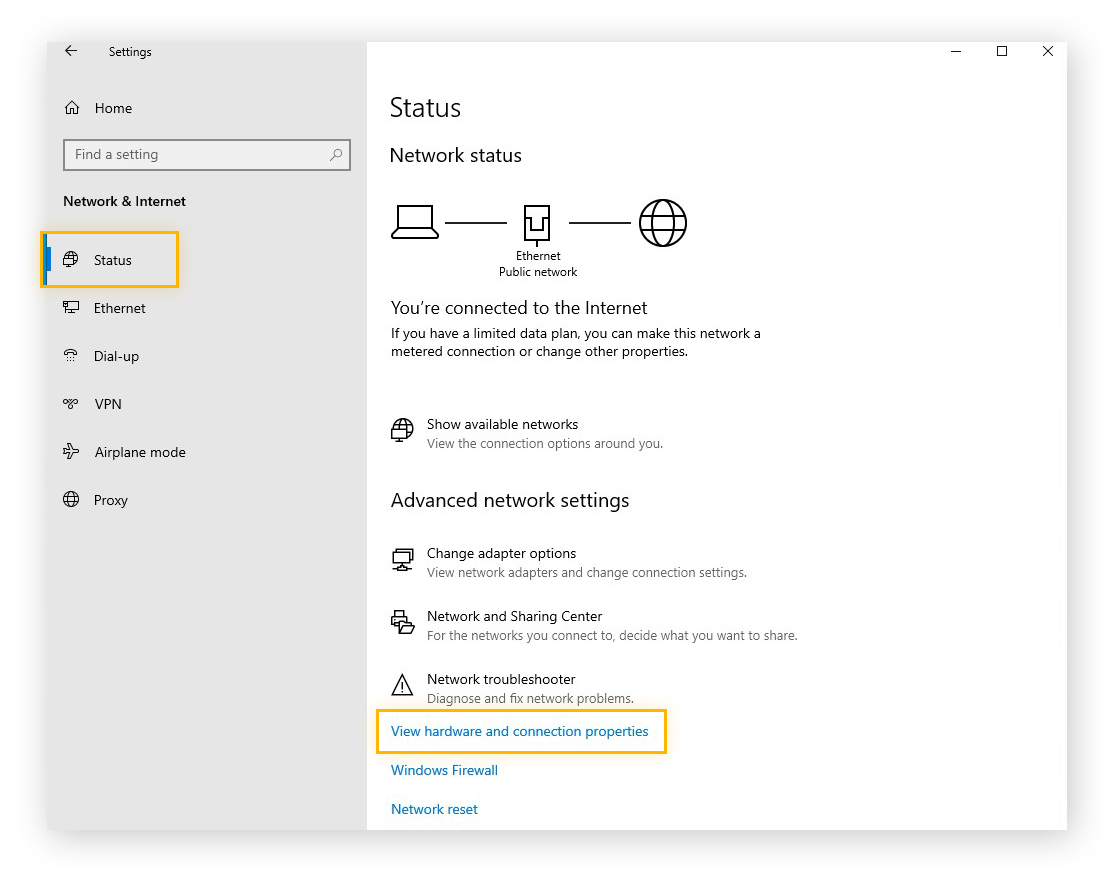Click the Show available networks globe icon
Viewport: 1118px width, 876px height.
[x=402, y=430]
